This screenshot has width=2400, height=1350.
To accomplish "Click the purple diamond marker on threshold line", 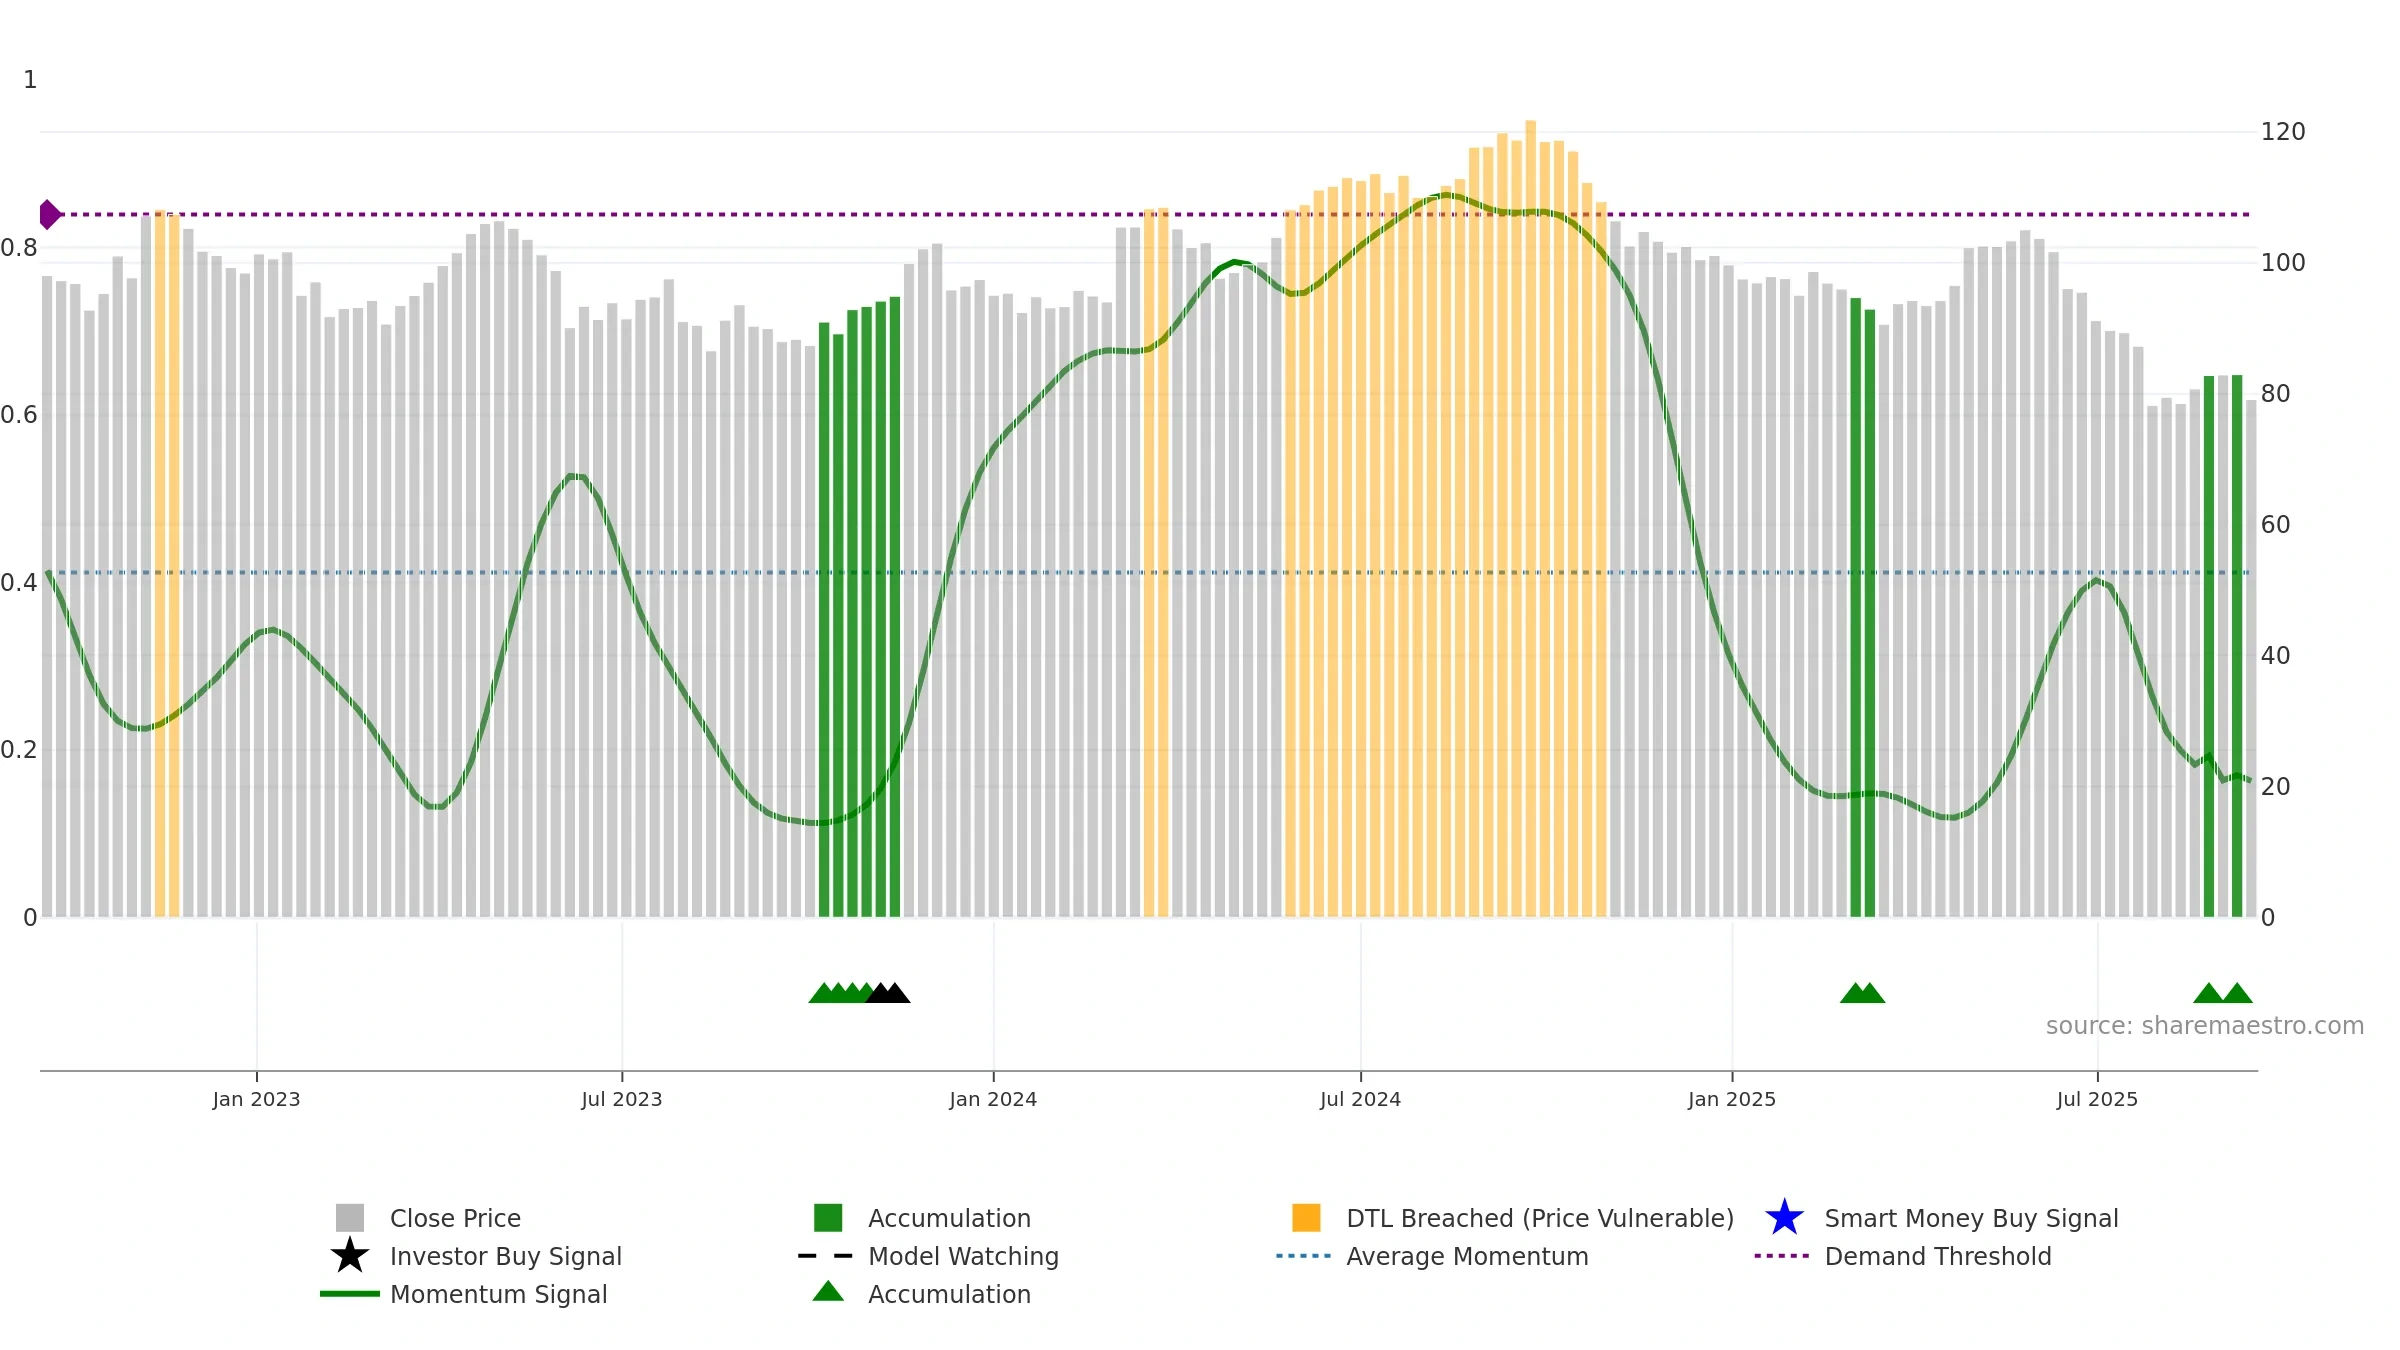I will click(x=49, y=214).
